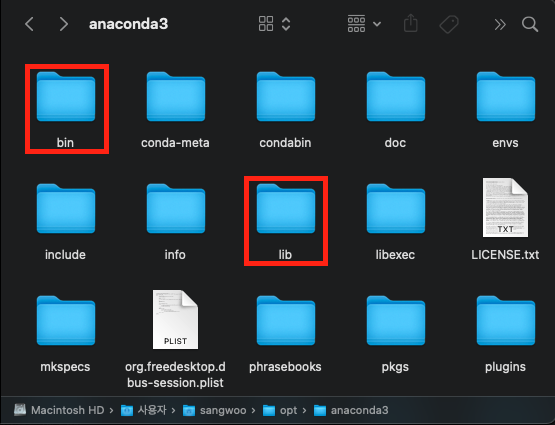The width and height of the screenshot is (555, 425).
Task: Select the dbus-session PLIST file icon
Action: [x=176, y=320]
